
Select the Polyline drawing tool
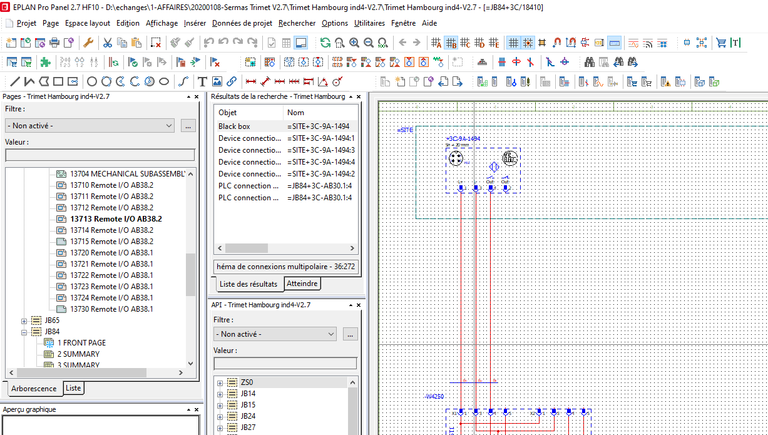tap(29, 81)
